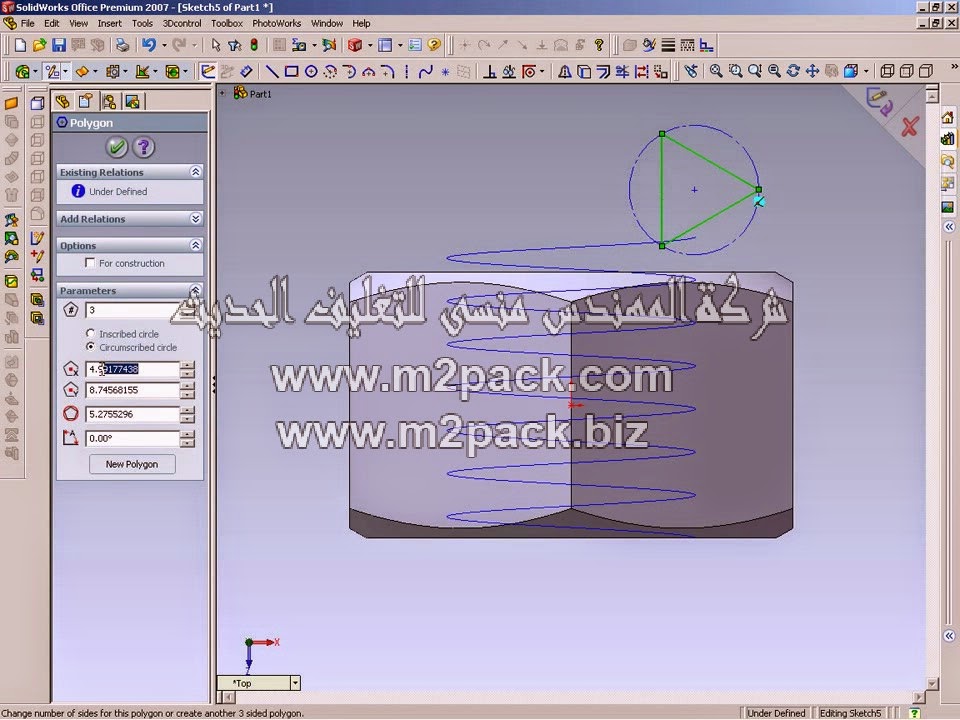Select the Spline sketch tool
Image resolution: width=960 pixels, height=720 pixels.
coord(426,72)
